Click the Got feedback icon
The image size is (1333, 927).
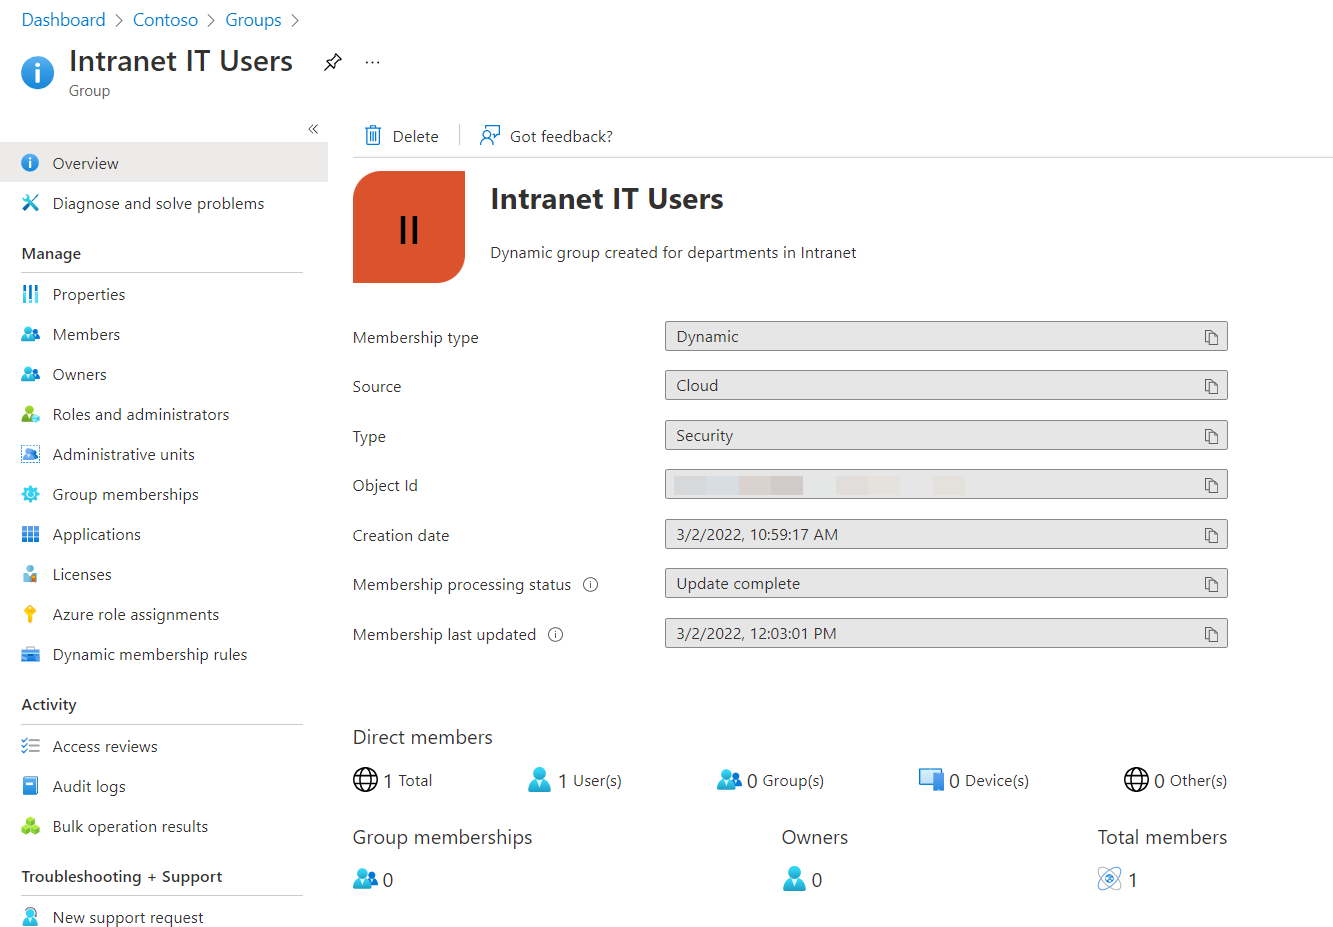(x=489, y=135)
